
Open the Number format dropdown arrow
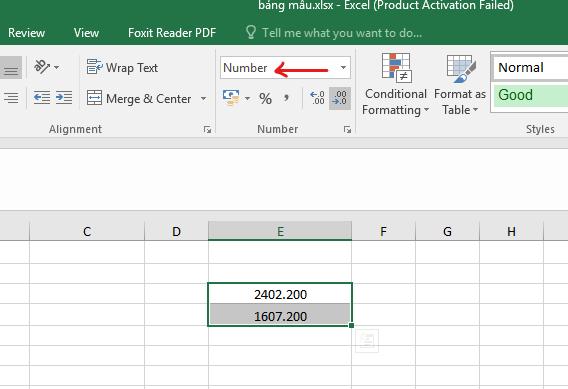point(343,68)
